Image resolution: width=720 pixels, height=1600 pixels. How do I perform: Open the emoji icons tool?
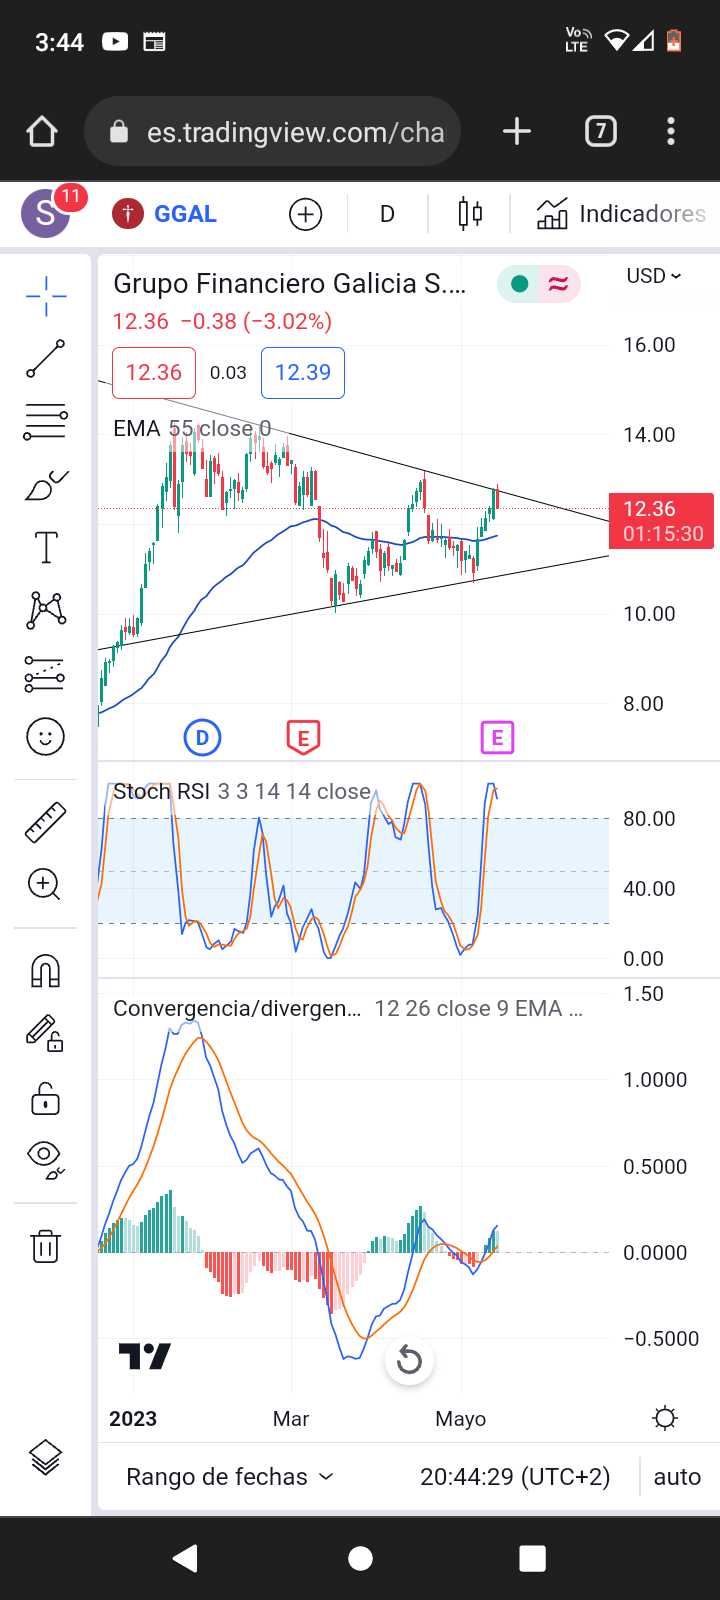(x=46, y=738)
